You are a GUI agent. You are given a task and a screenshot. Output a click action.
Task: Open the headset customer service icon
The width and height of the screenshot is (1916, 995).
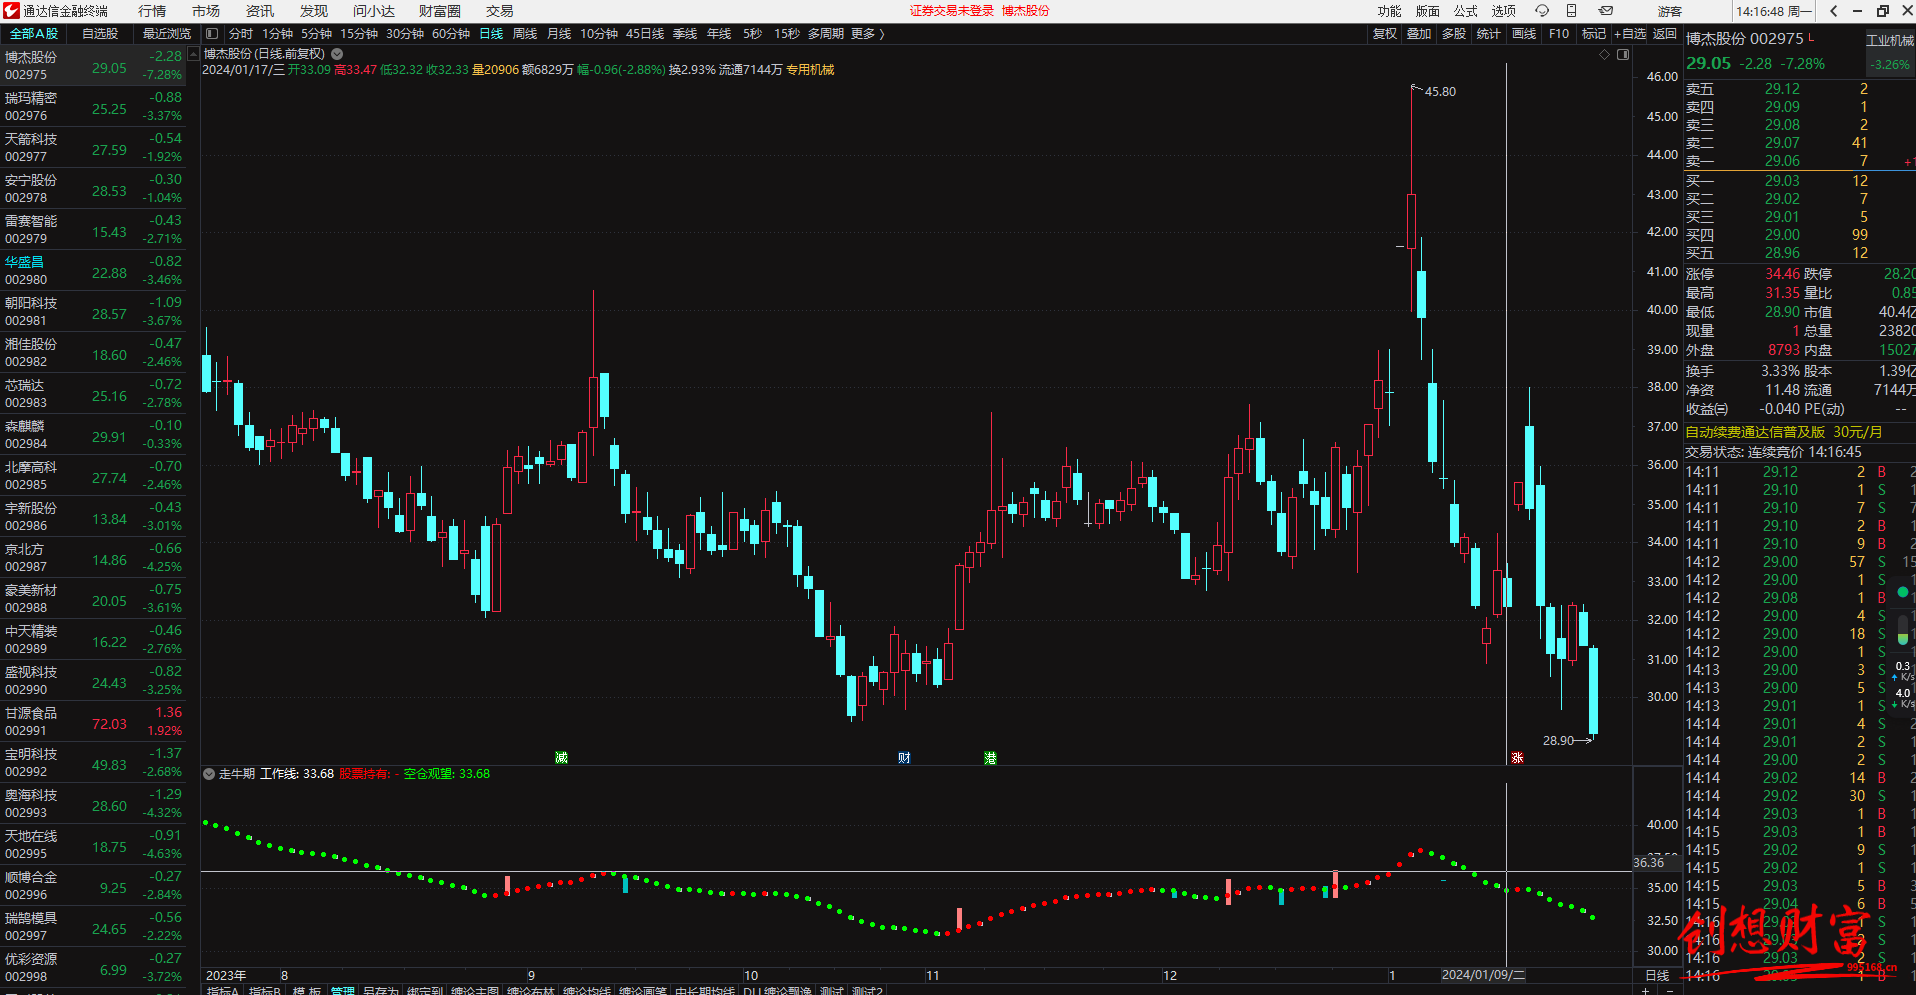(1542, 11)
